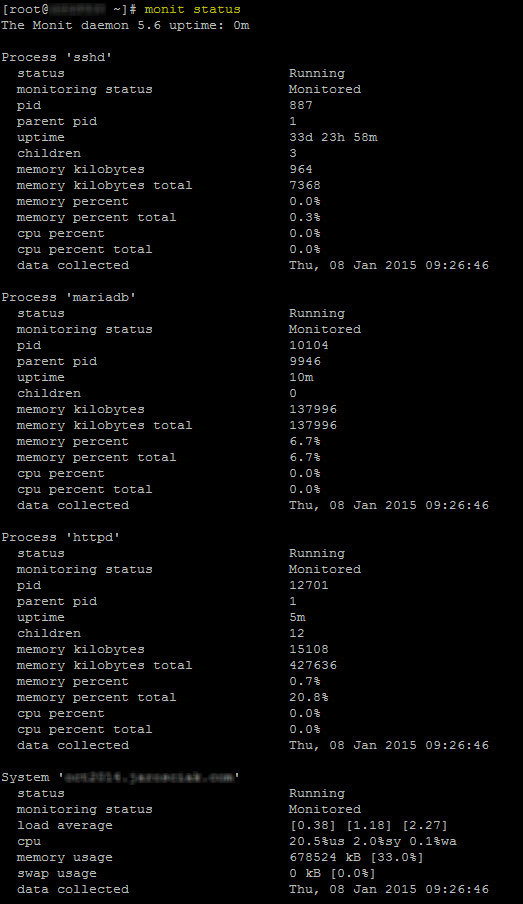Click httpd children count 12
This screenshot has width=523, height=904.
pyautogui.click(x=296, y=633)
